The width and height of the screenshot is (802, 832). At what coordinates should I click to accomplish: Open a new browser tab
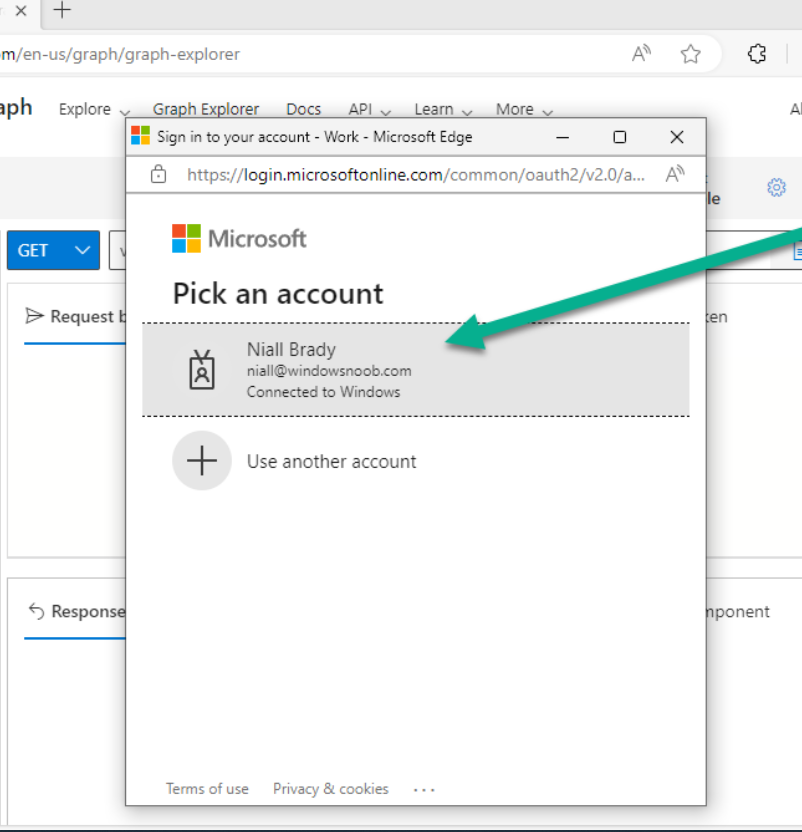pos(62,10)
